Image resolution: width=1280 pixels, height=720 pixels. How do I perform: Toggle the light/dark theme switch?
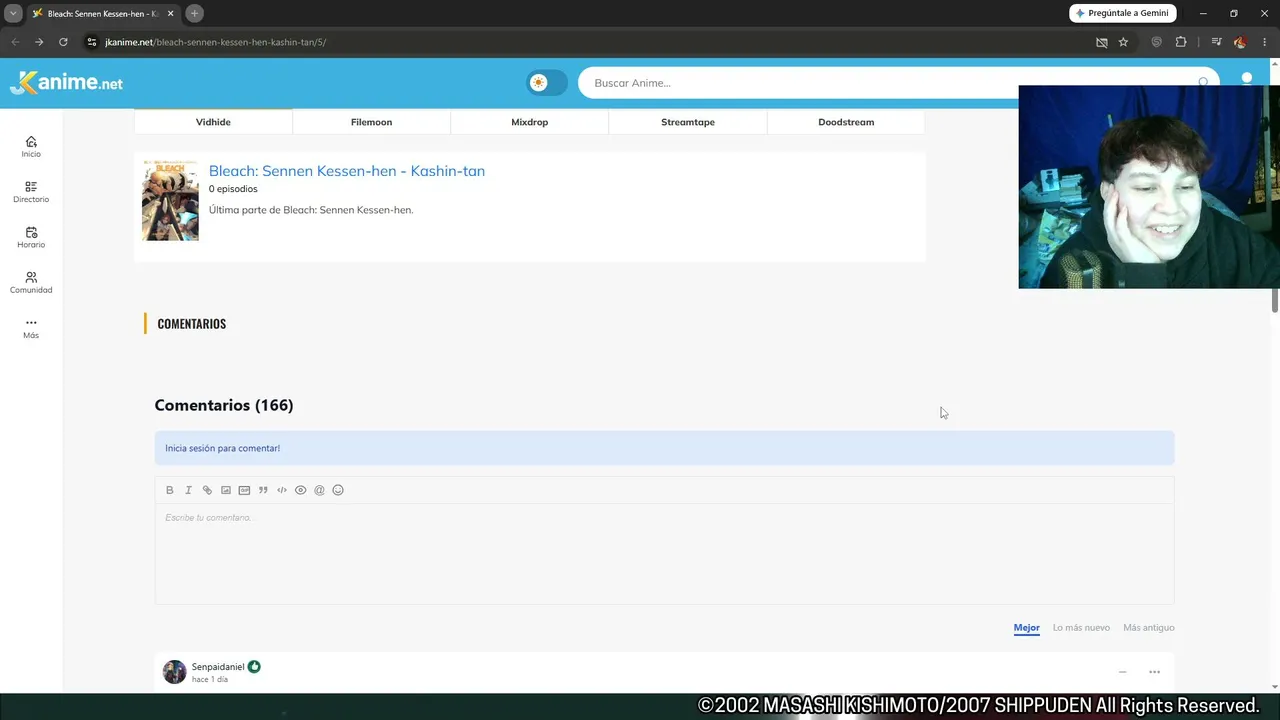(547, 83)
